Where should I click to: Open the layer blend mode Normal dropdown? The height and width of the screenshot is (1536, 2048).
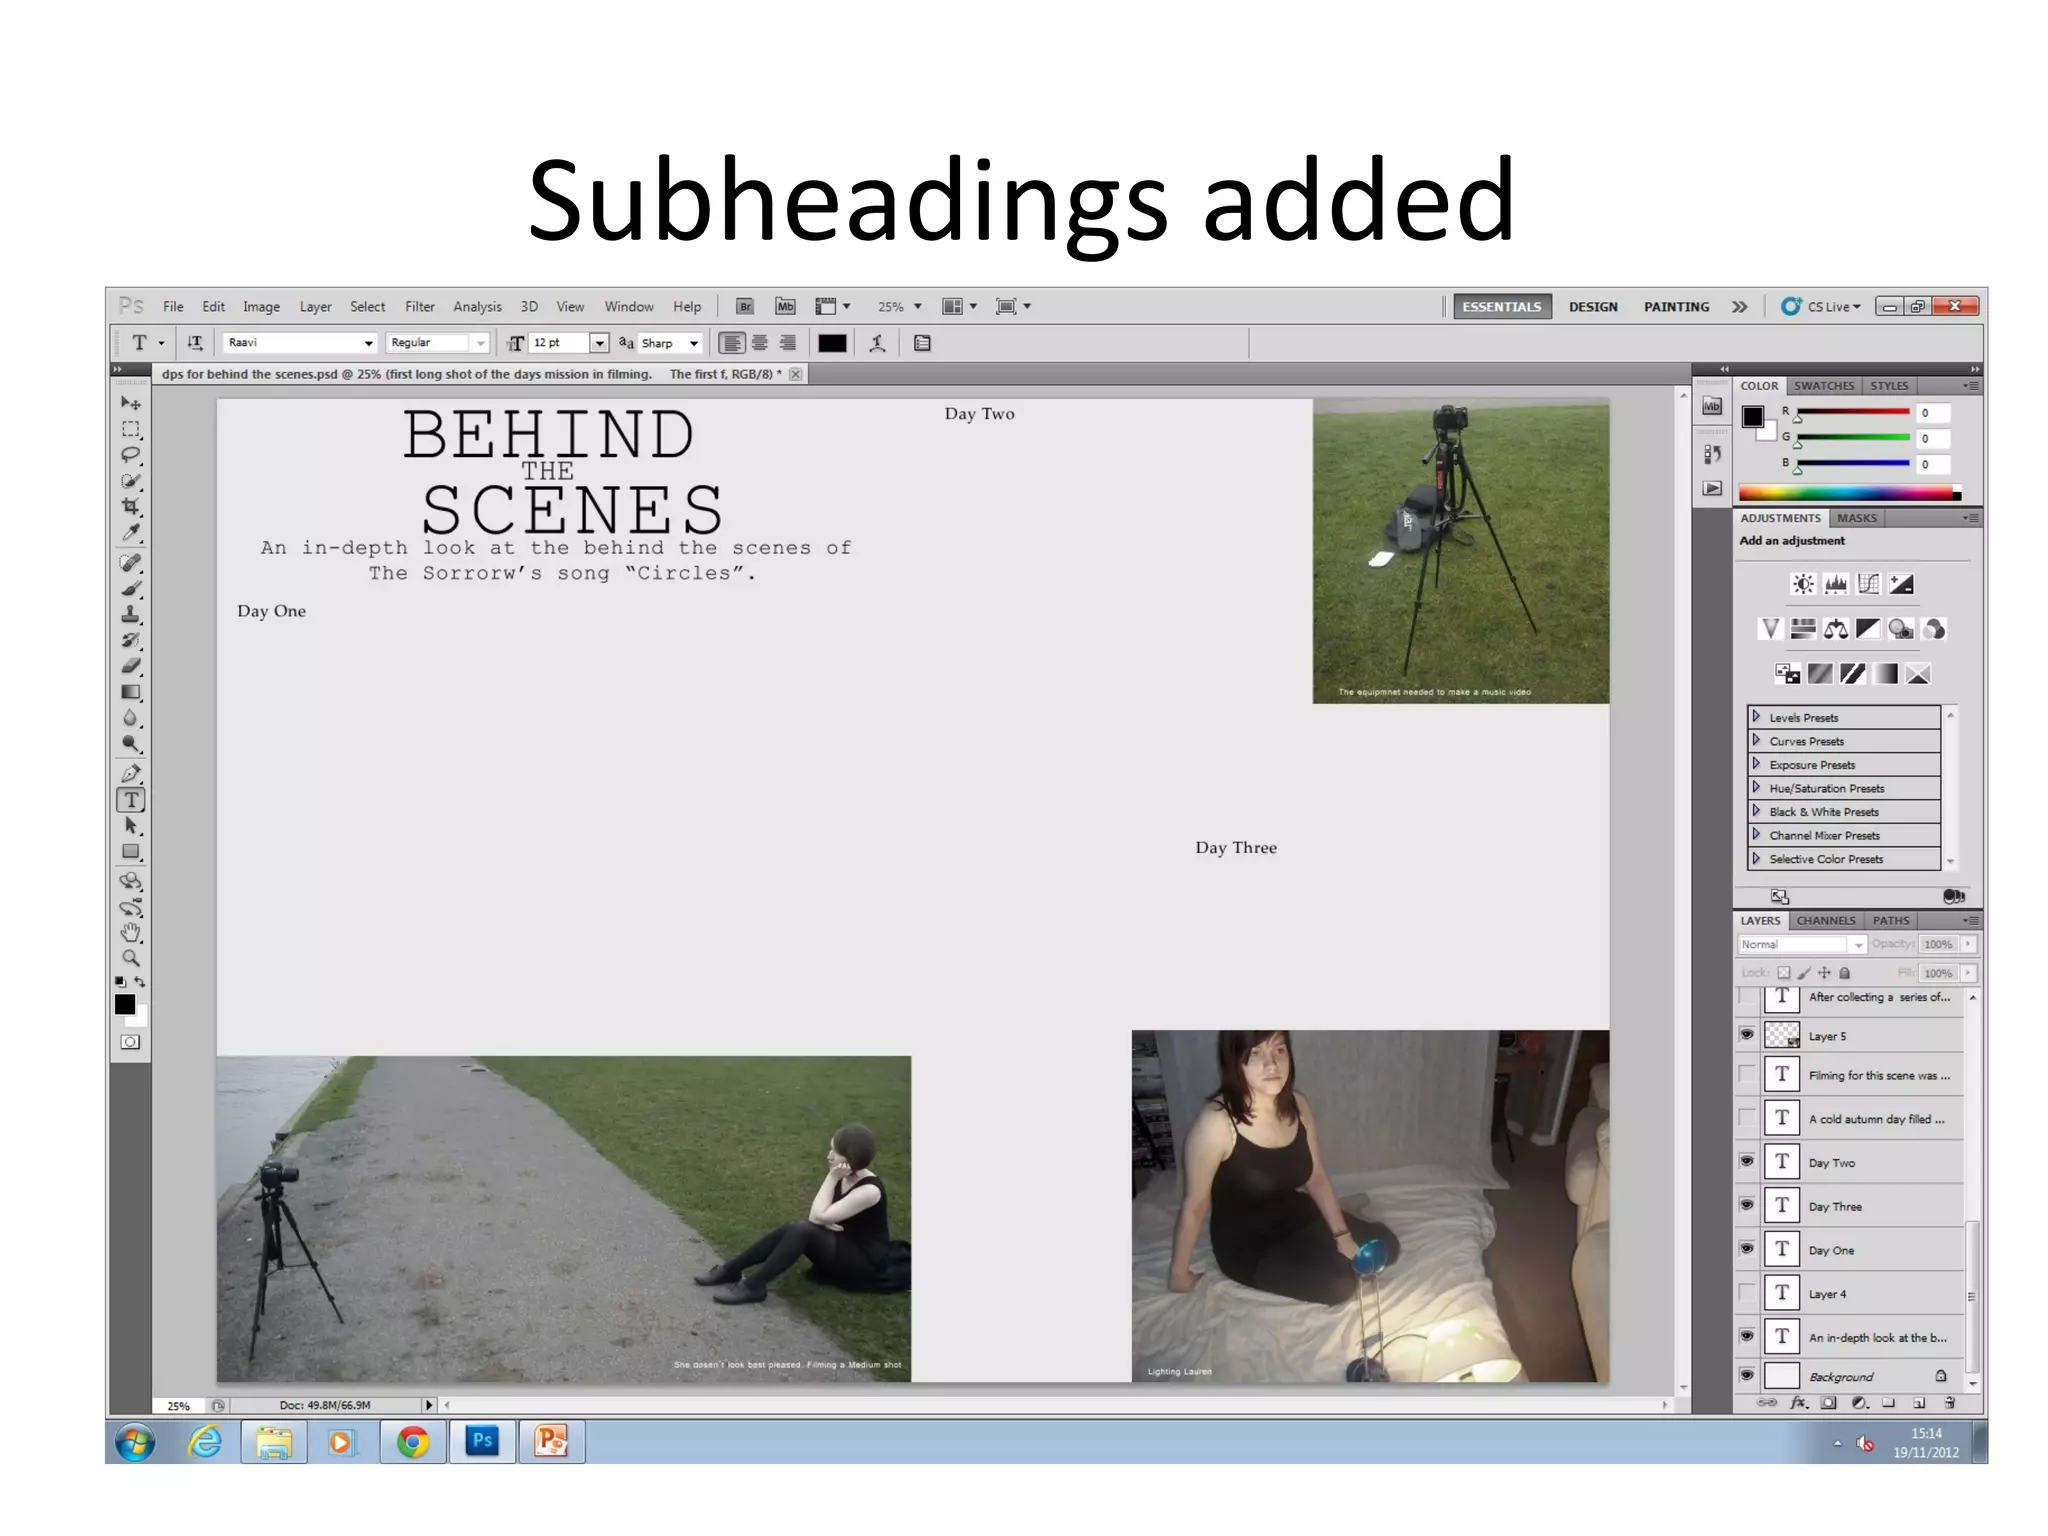click(x=1802, y=944)
